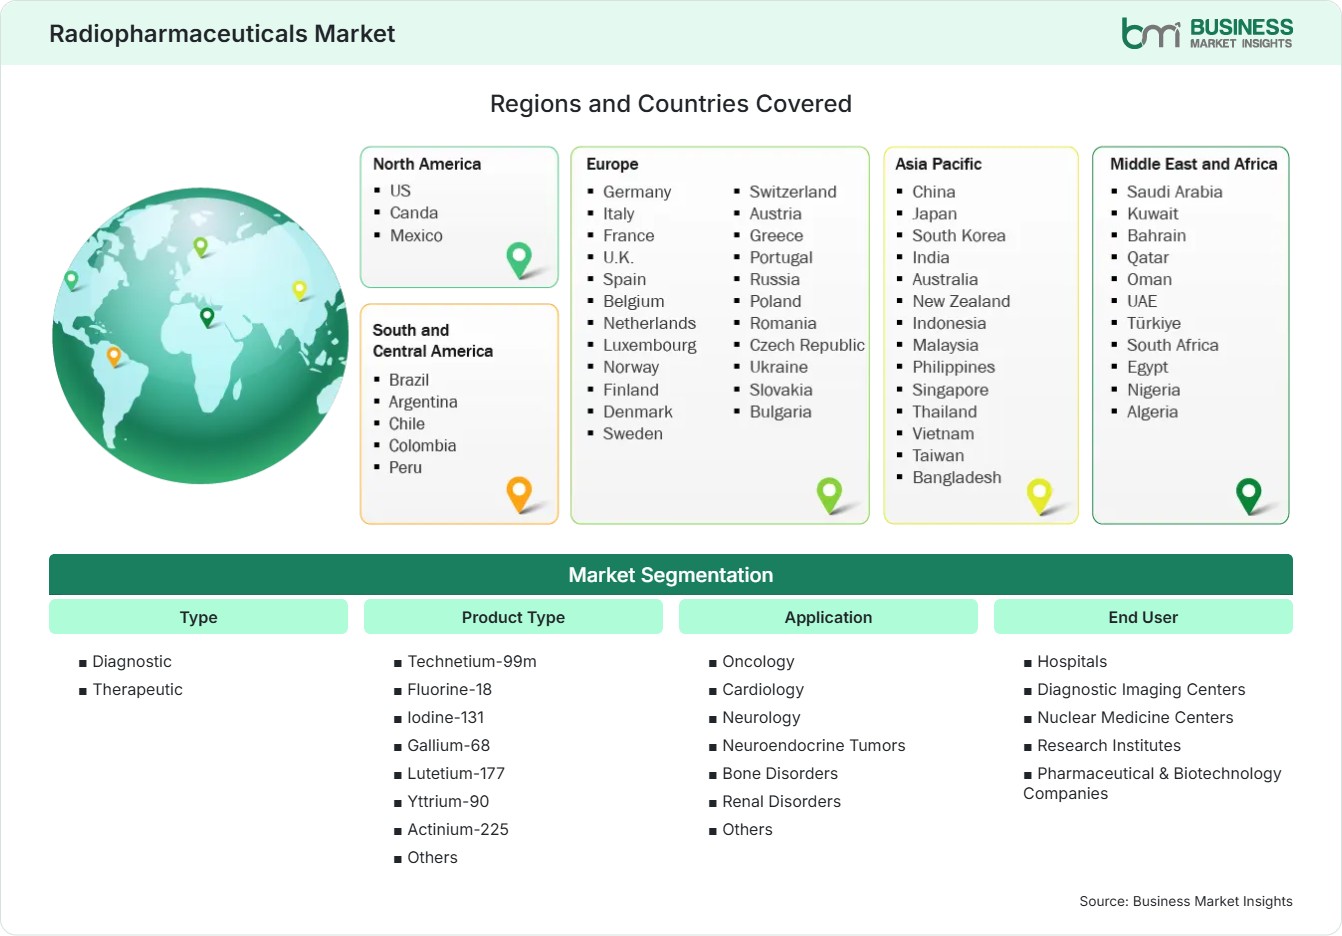Click the green pin in North America card

pyautogui.click(x=519, y=259)
